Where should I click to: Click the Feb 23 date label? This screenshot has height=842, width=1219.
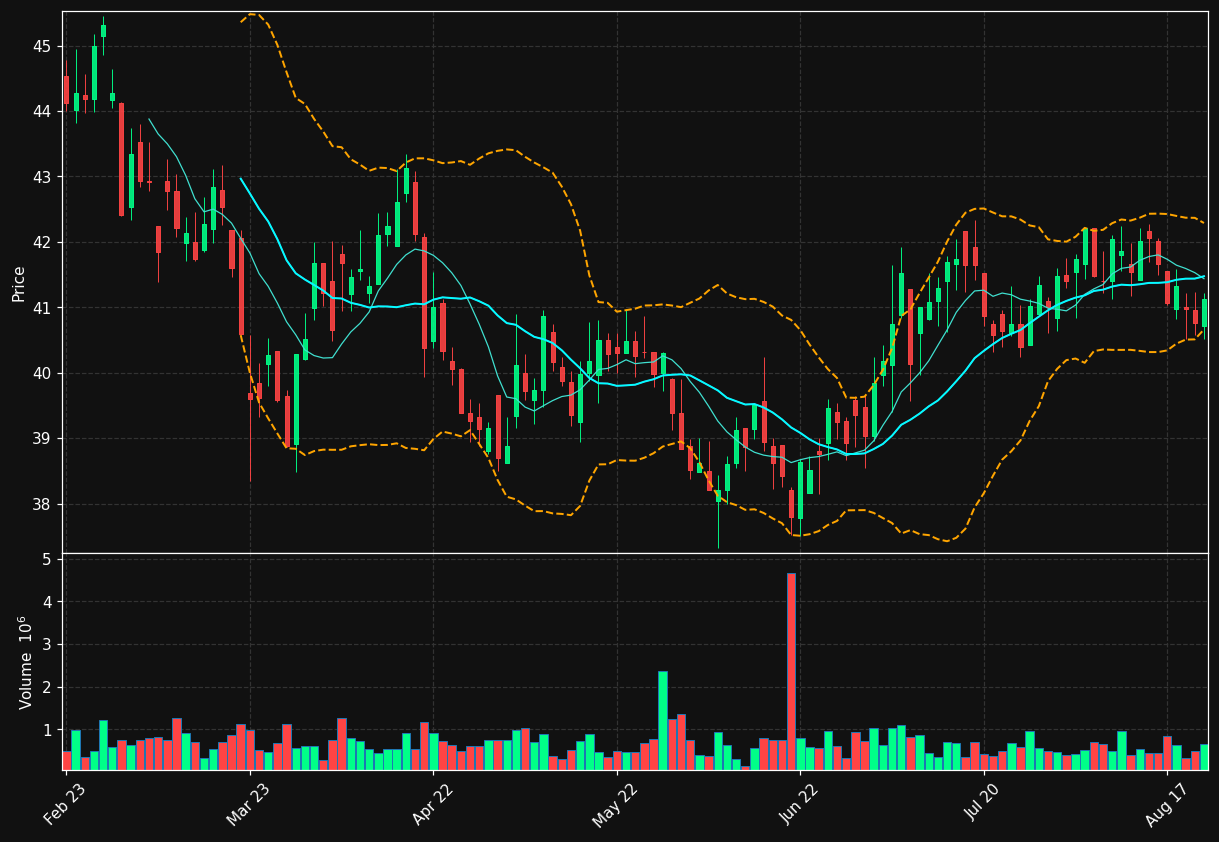[65, 805]
